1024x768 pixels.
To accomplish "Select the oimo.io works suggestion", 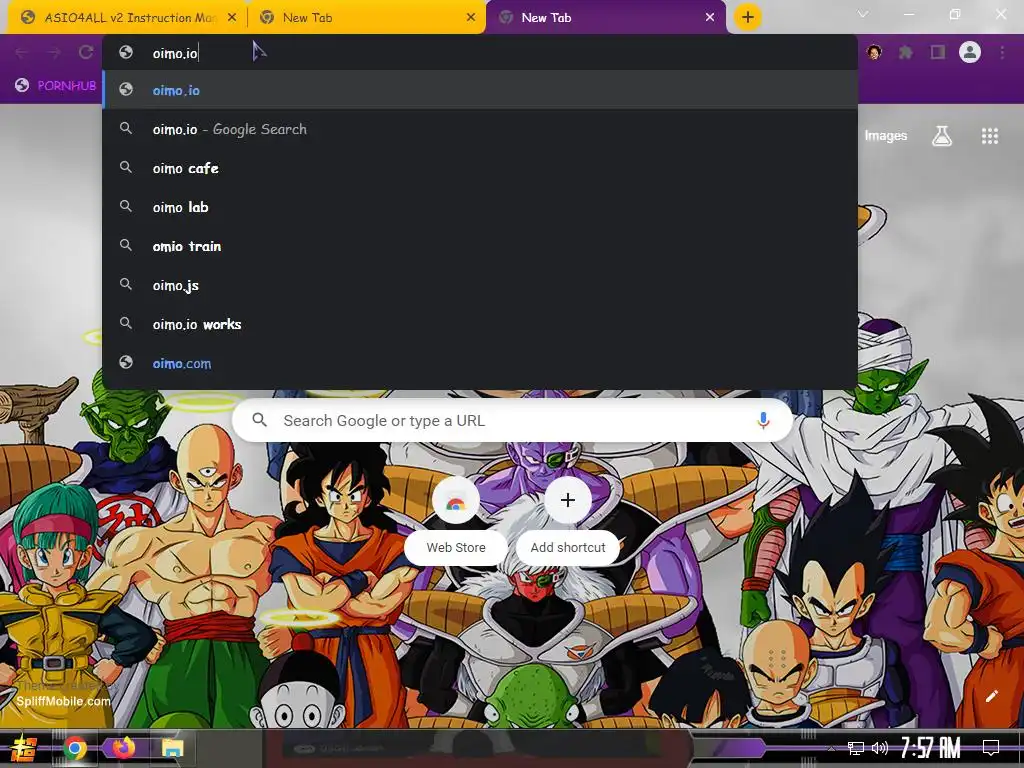I will 479,324.
